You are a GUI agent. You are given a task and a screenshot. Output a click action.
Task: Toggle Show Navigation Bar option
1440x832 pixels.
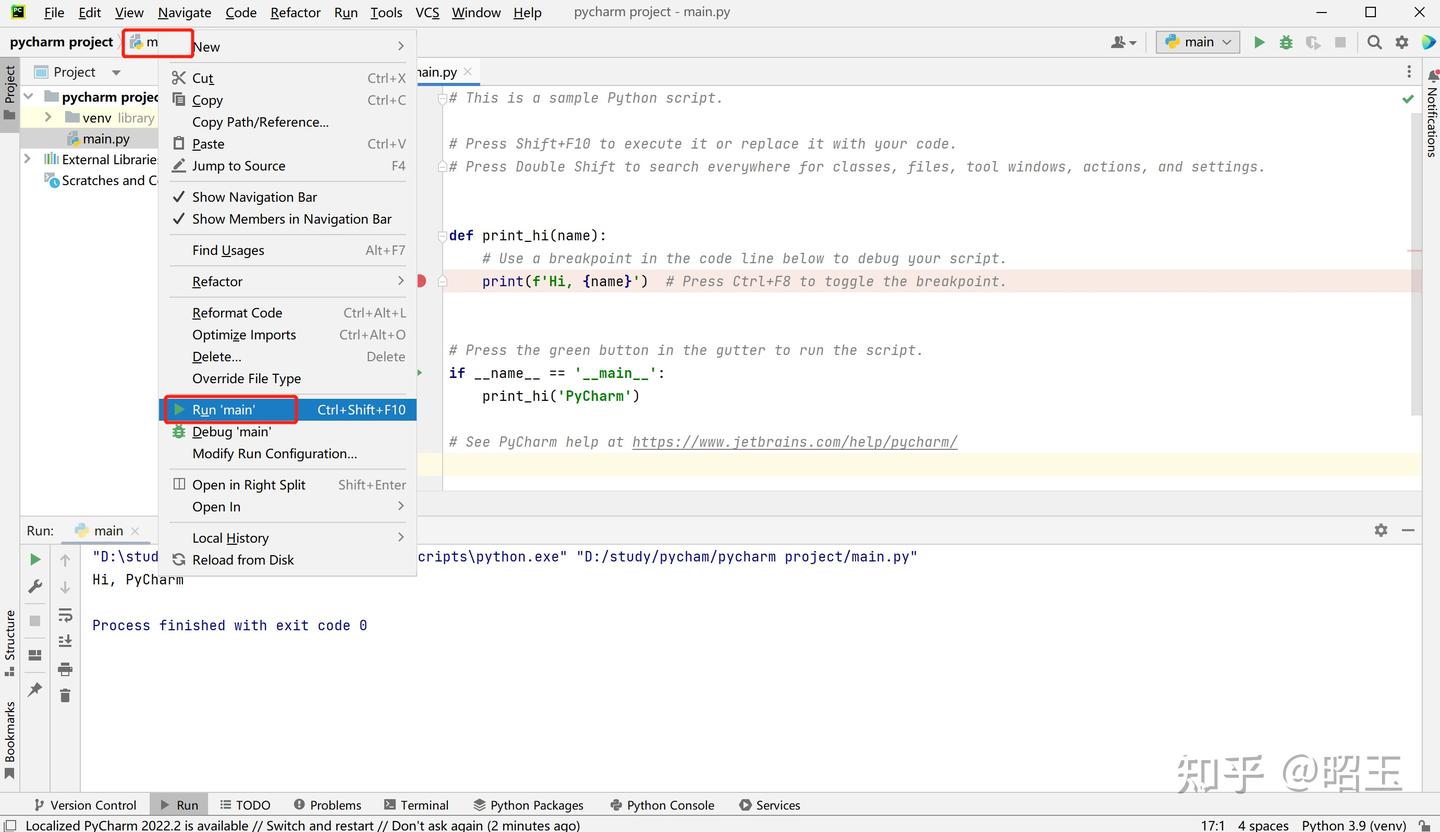click(x=254, y=197)
